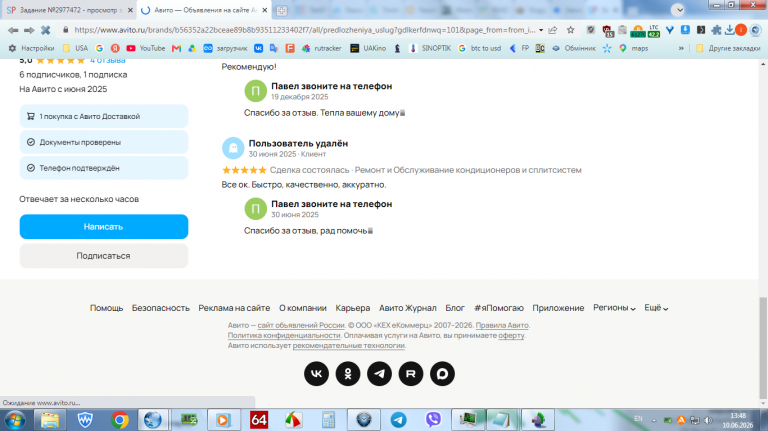Open Telegram from the taskbar
This screenshot has height=431, width=768.
click(398, 420)
